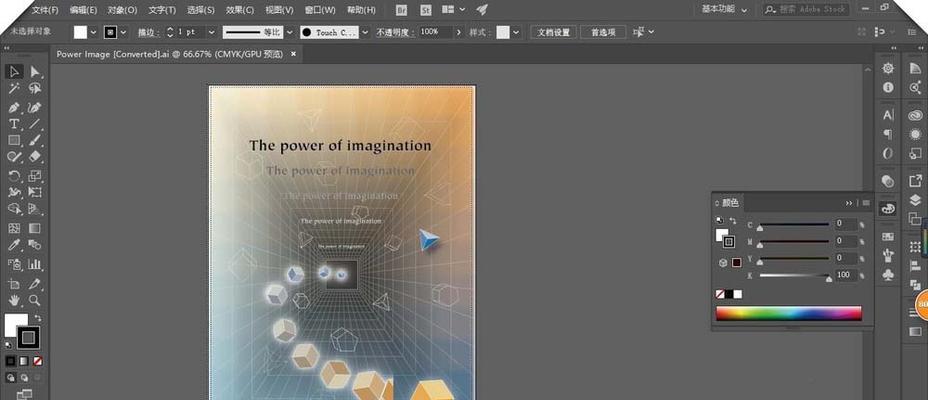Image resolution: width=928 pixels, height=400 pixels.
Task: Select the Width/Warp tool
Action: pyautogui.click(x=14, y=192)
